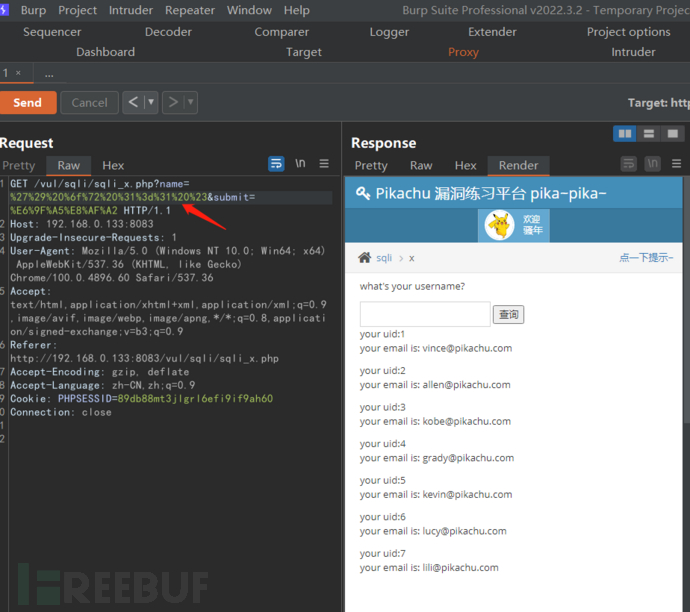
Task: Close Repeater tab 1
Action: click(18, 73)
